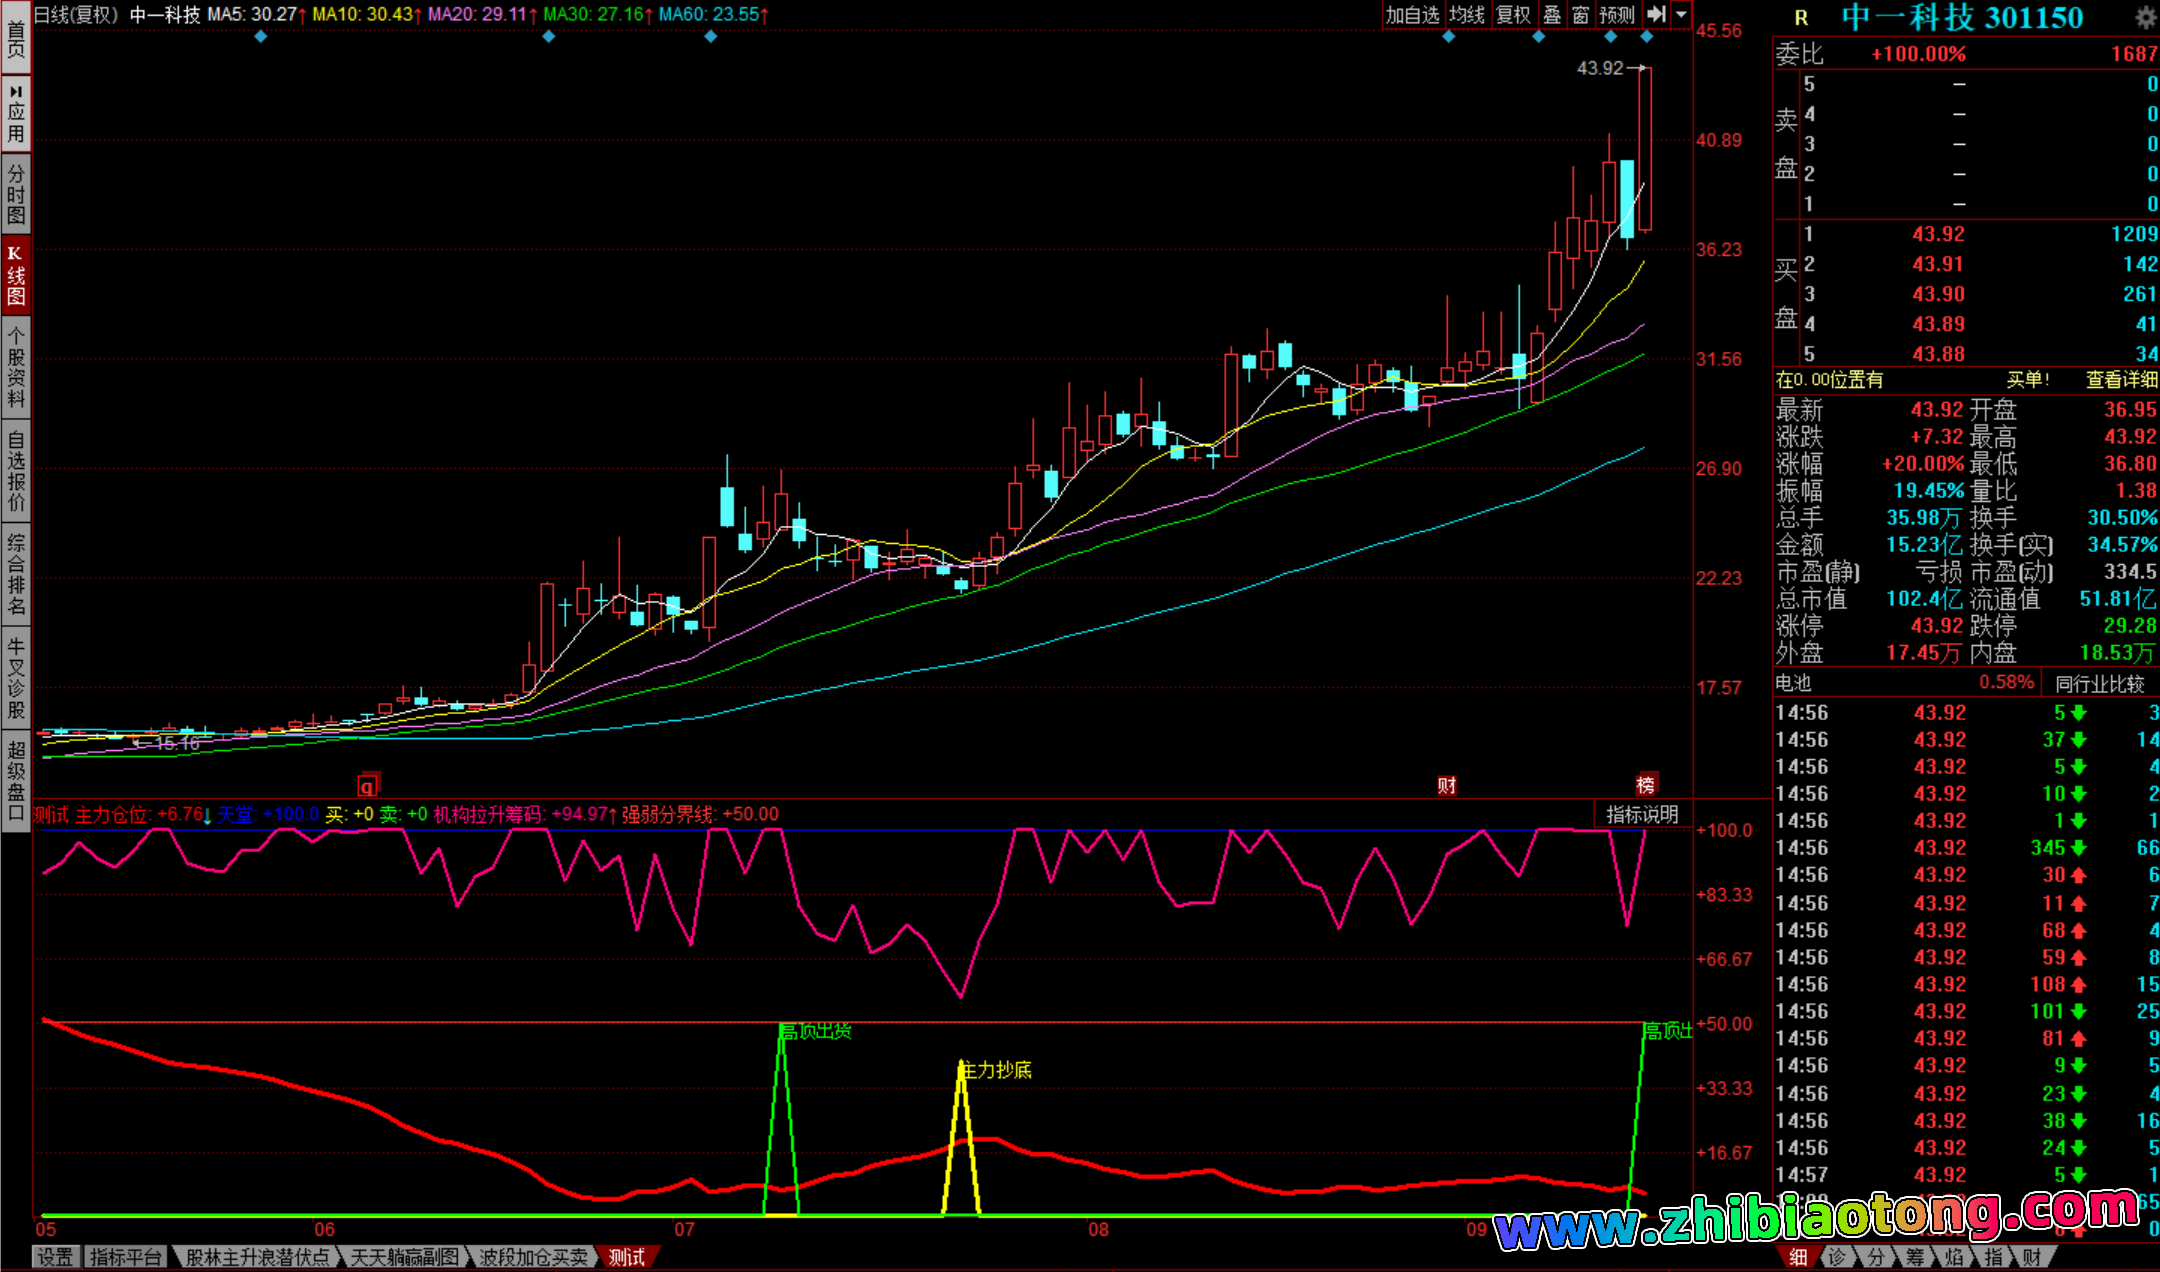Click the jump-to-end arrow icon in toolbar
Viewport: 2160px width, 1272px height.
pos(1656,14)
